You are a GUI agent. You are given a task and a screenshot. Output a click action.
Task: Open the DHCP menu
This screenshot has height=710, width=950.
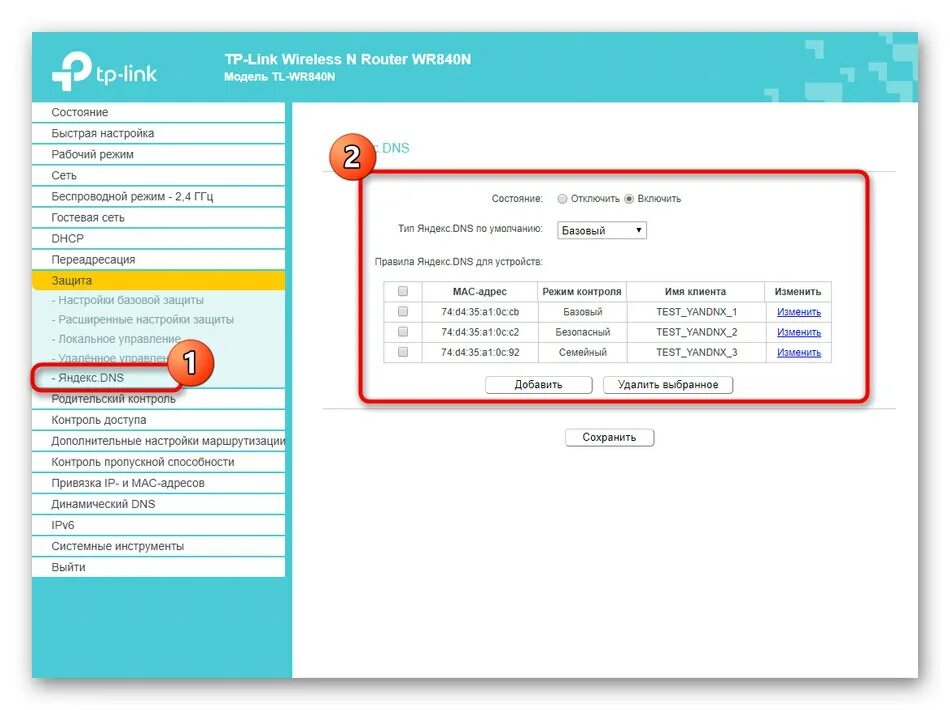pyautogui.click(x=158, y=238)
